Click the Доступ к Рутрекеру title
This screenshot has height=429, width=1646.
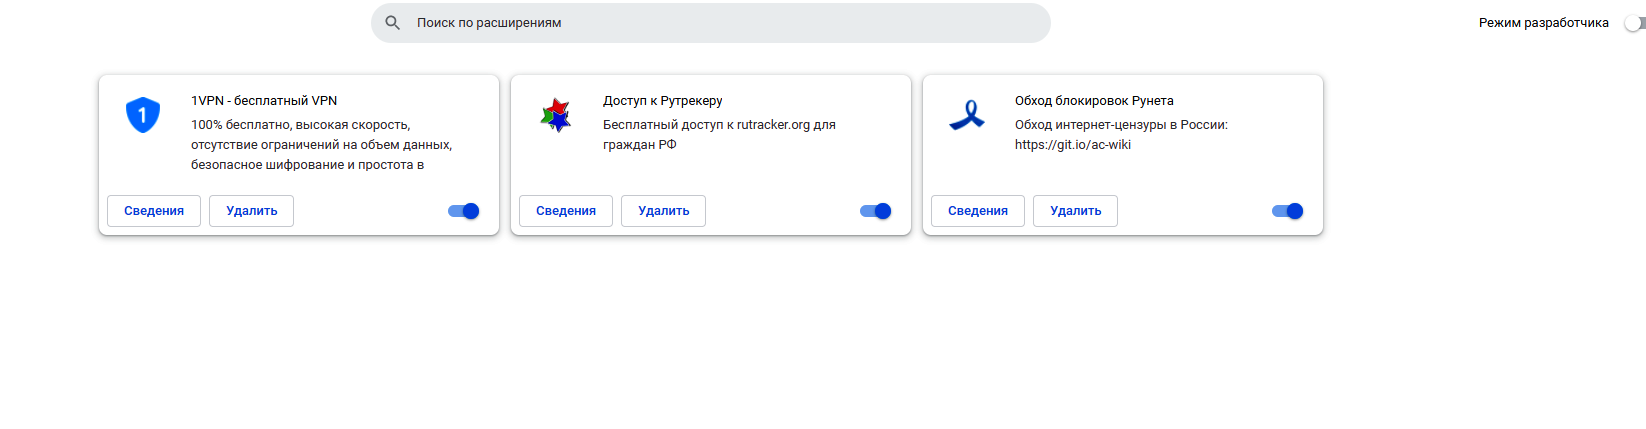point(662,101)
